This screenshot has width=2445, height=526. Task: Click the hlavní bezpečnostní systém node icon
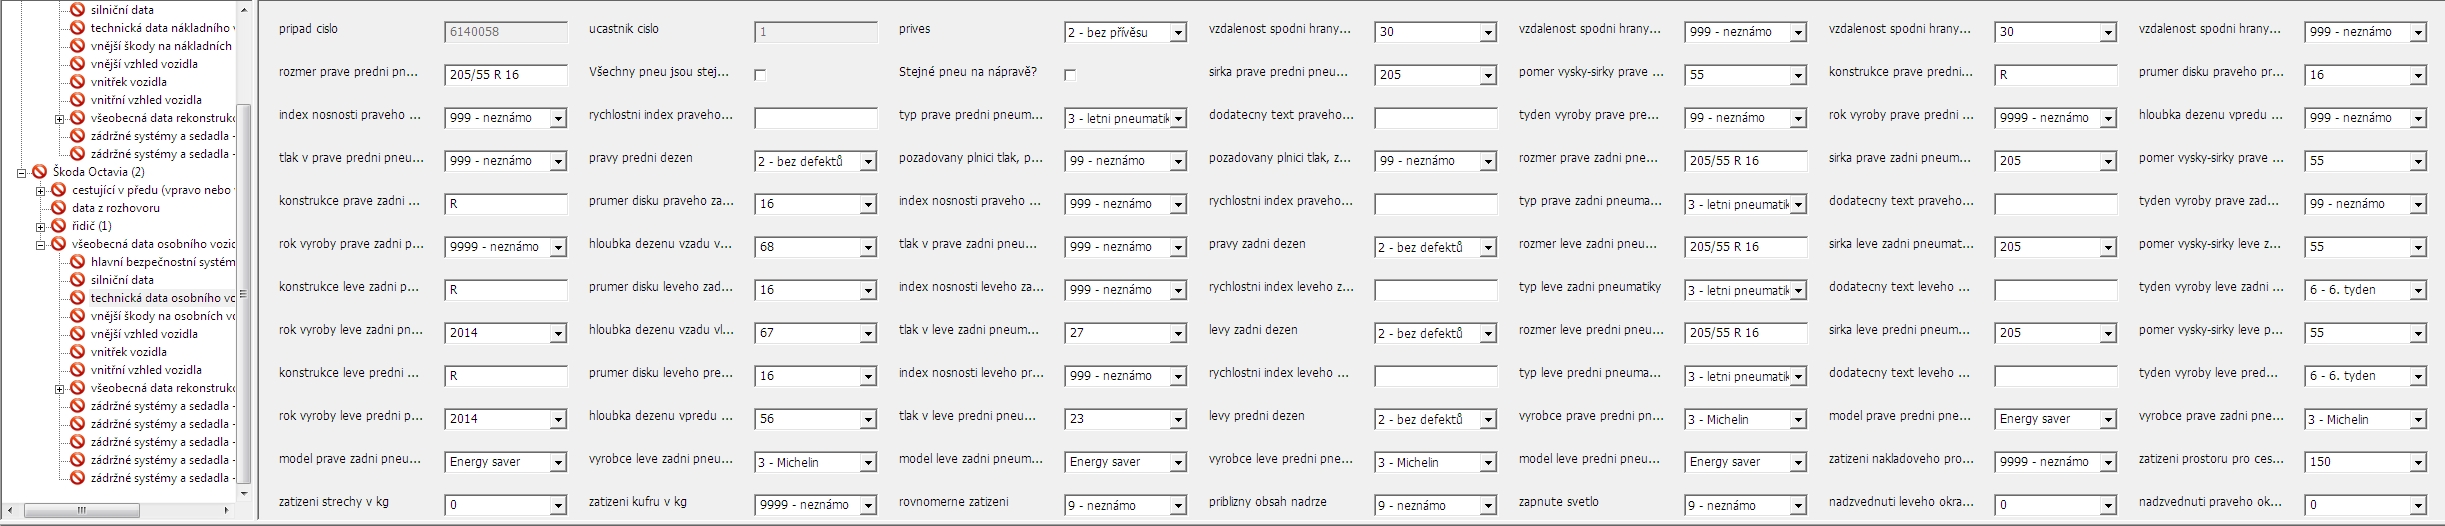(78, 262)
